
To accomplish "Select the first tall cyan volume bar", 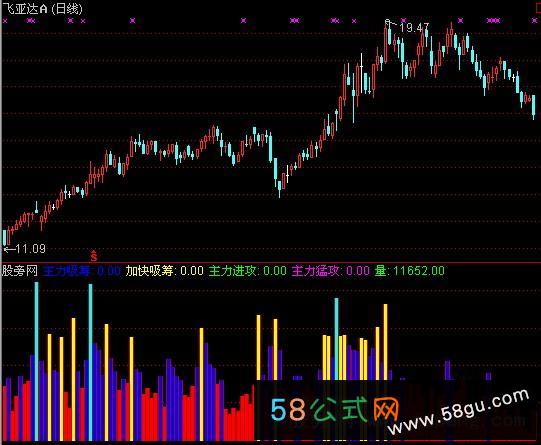I will point(37,361).
